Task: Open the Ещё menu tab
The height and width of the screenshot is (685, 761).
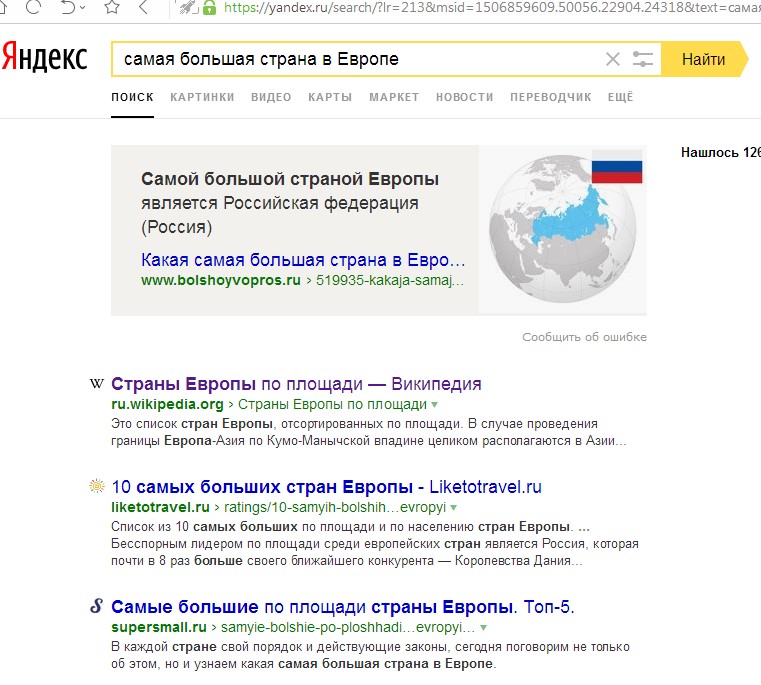Action: [x=621, y=97]
